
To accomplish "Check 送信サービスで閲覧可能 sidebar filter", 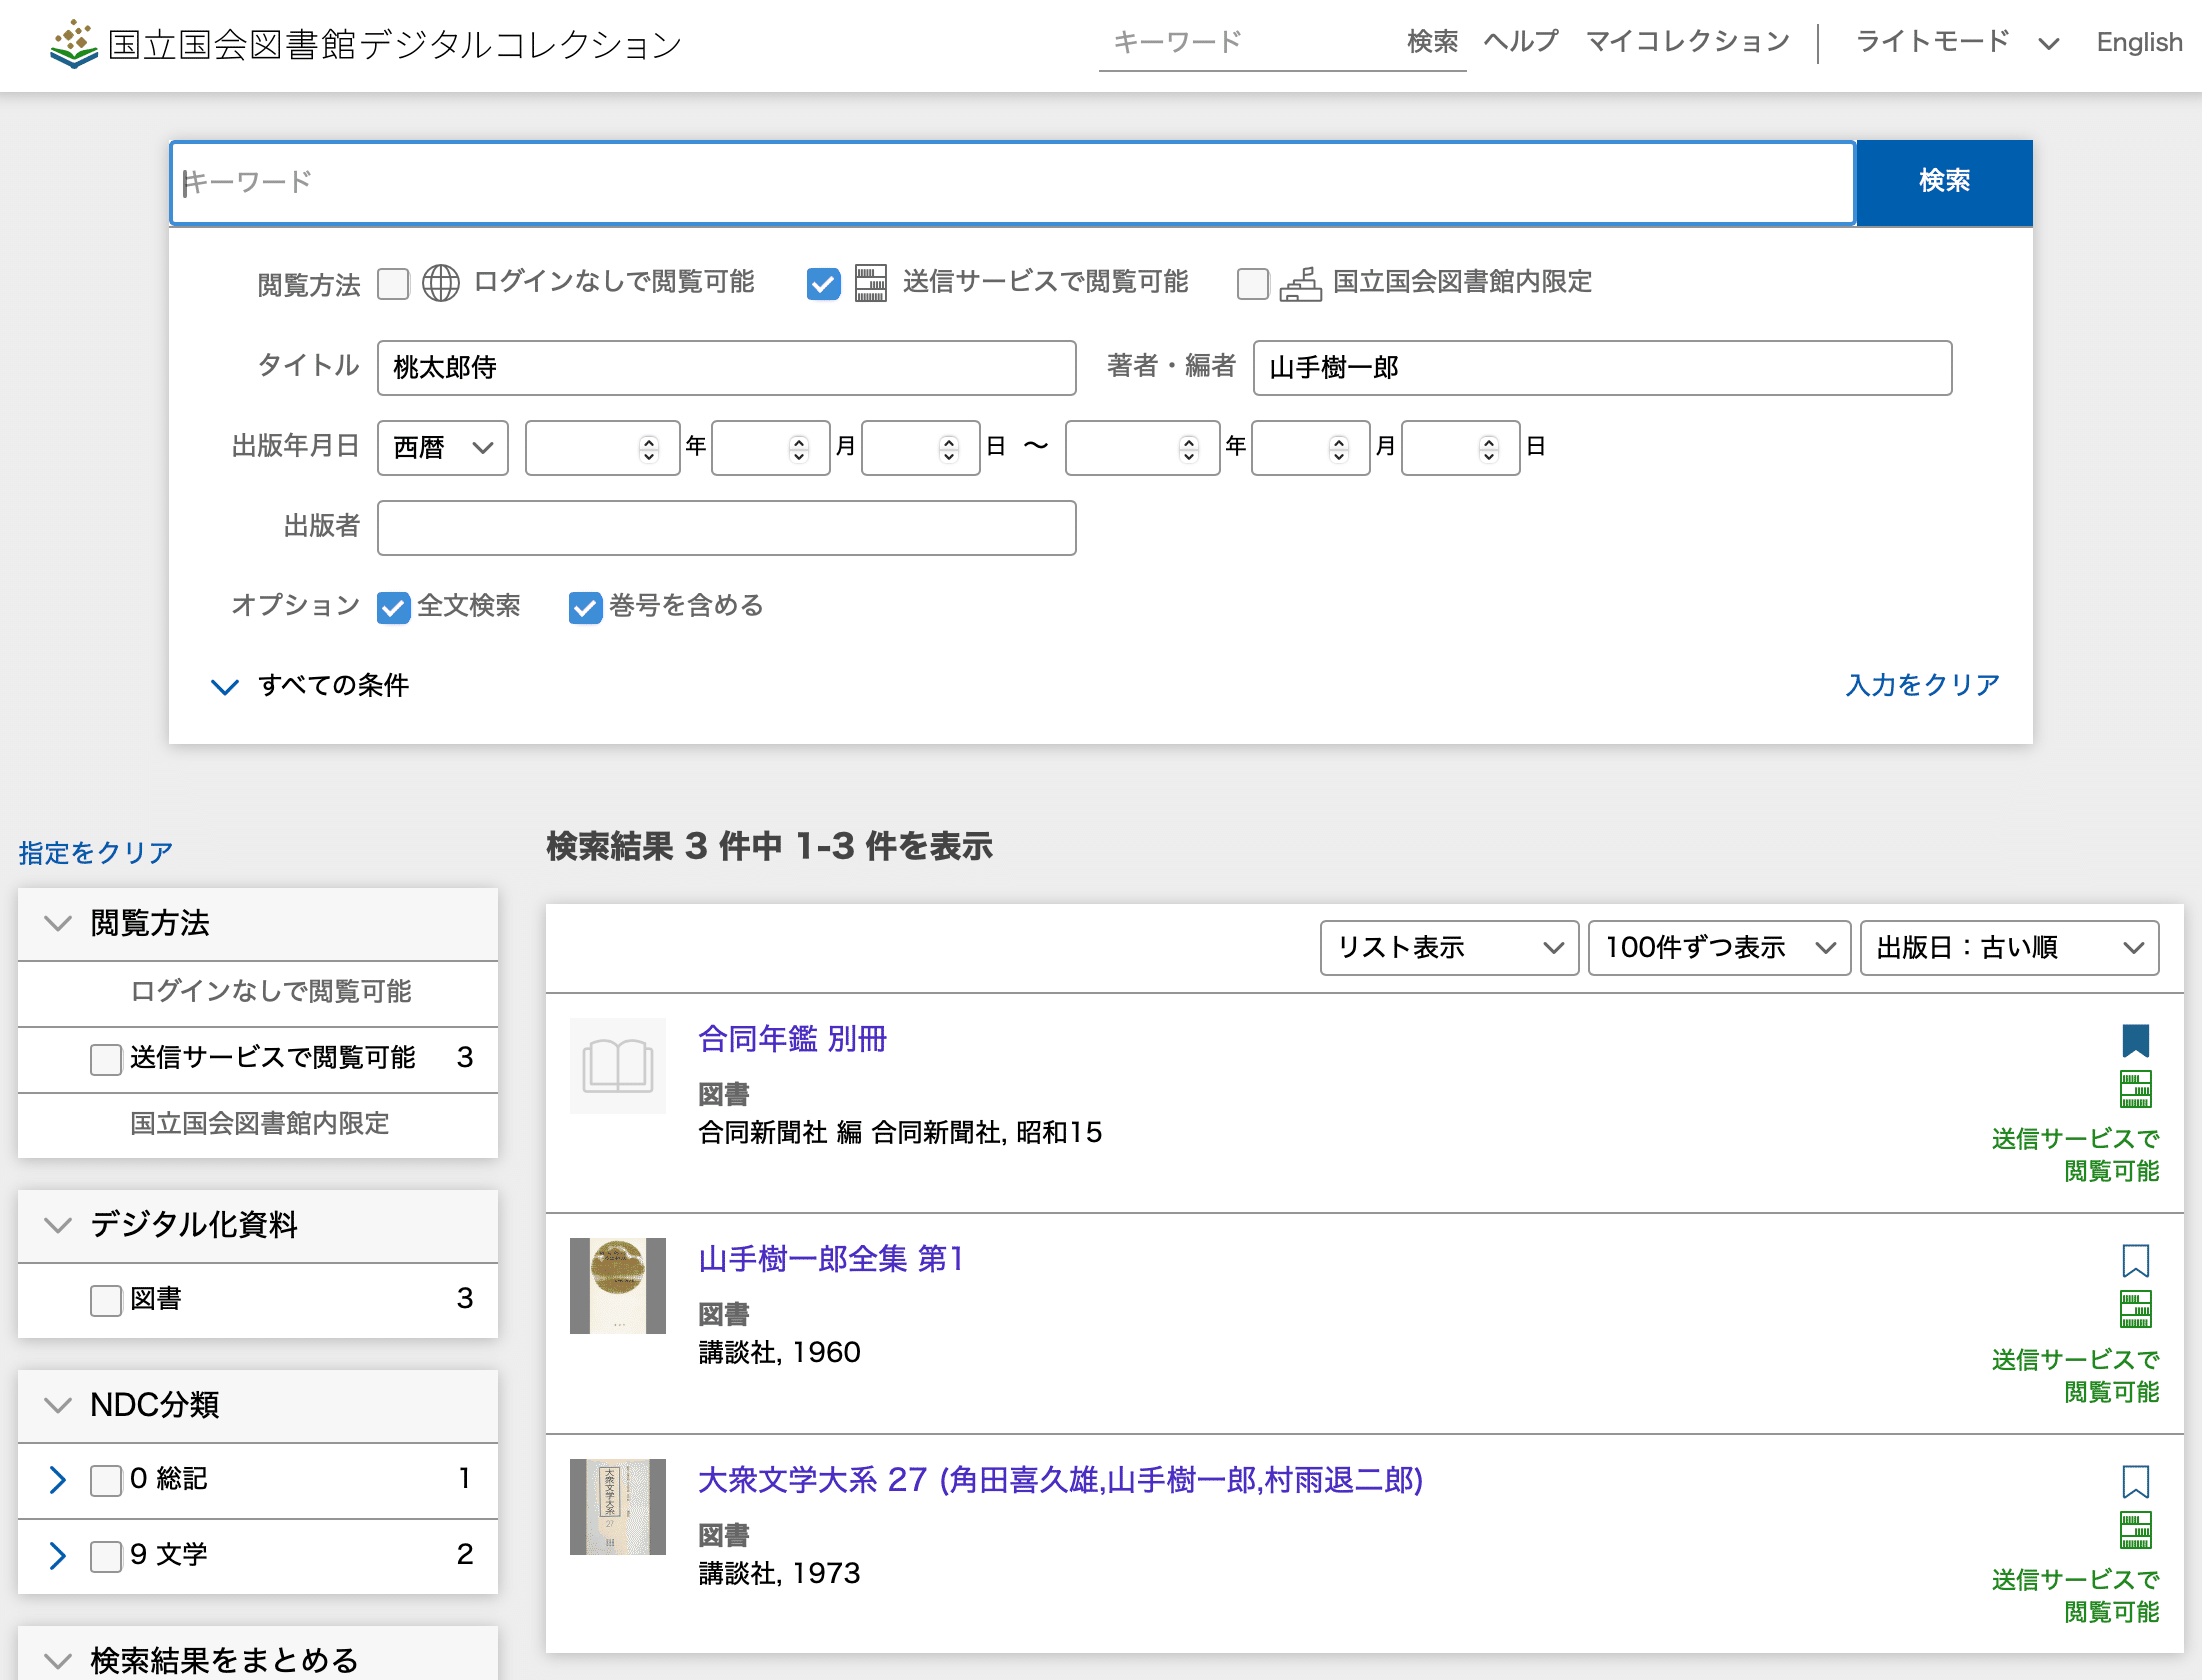I will [x=106, y=1059].
